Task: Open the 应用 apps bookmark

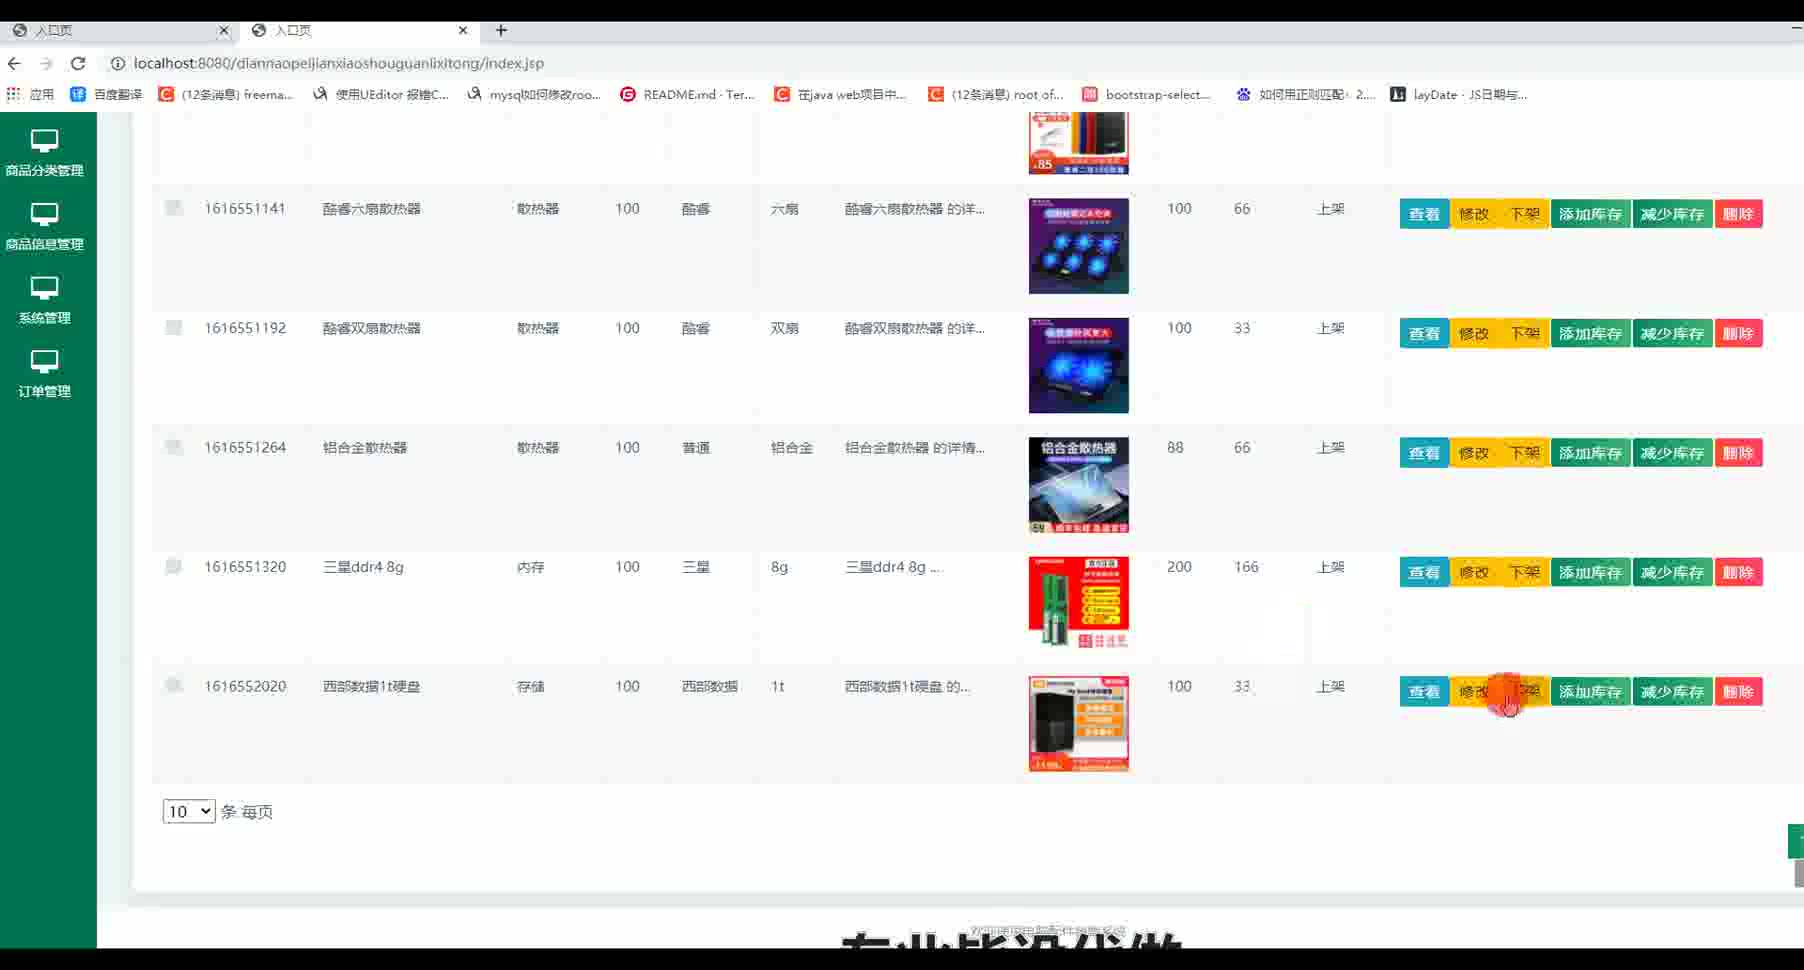Action: click(x=30, y=94)
